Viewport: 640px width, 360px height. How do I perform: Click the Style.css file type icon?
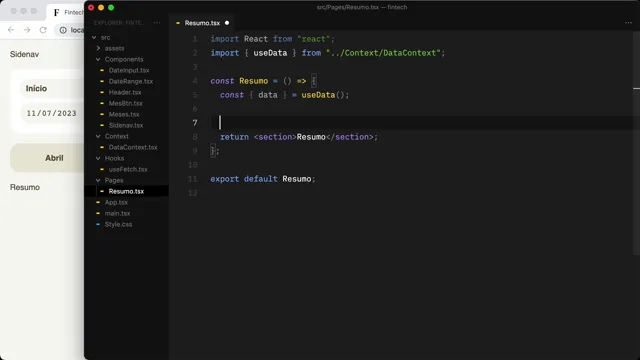(98, 224)
